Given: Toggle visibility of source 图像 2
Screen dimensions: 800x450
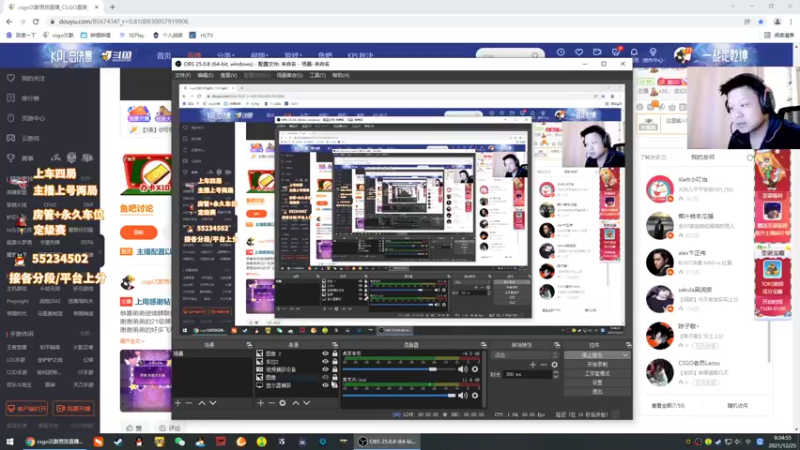Looking at the screenshot, I should pos(325,354).
